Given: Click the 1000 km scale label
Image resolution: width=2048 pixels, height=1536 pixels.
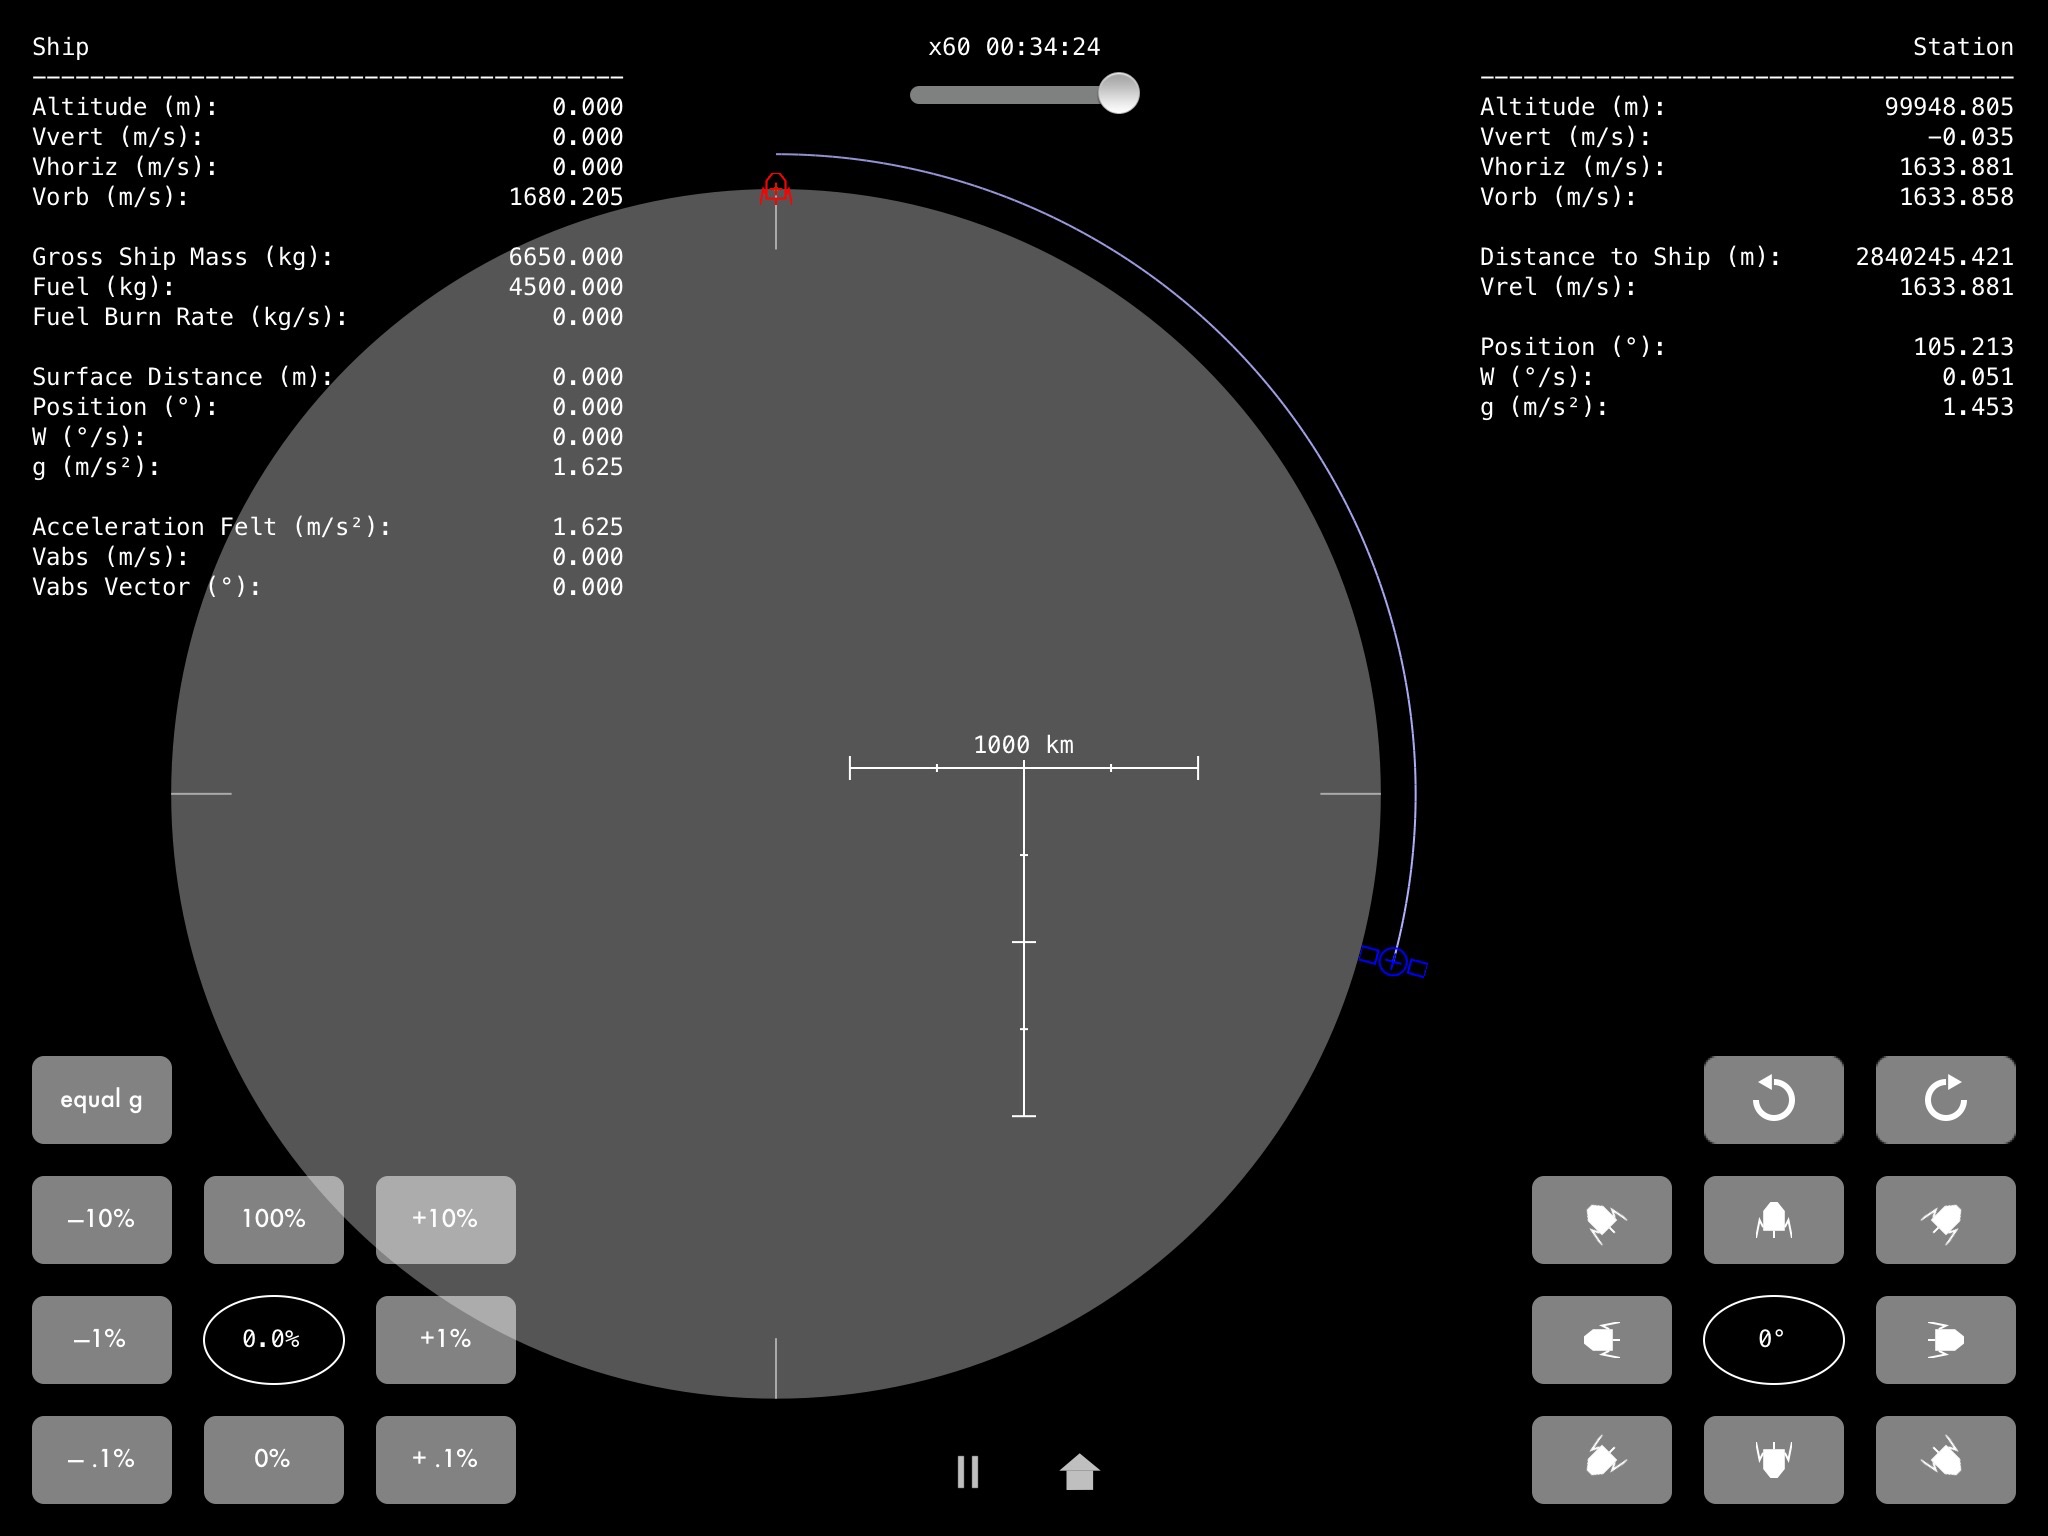Looking at the screenshot, I should point(1023,745).
